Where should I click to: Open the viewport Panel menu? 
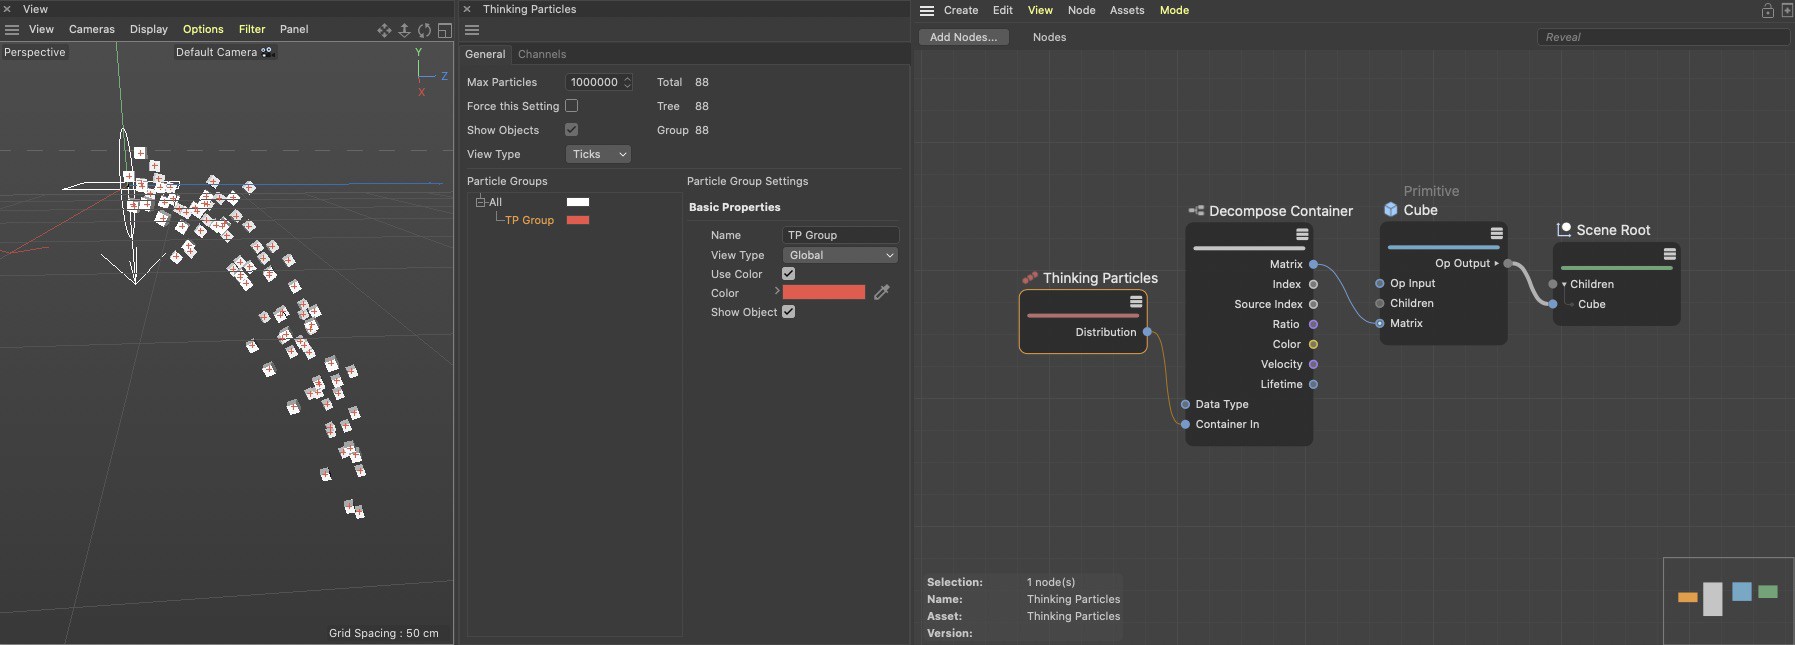[x=294, y=30]
